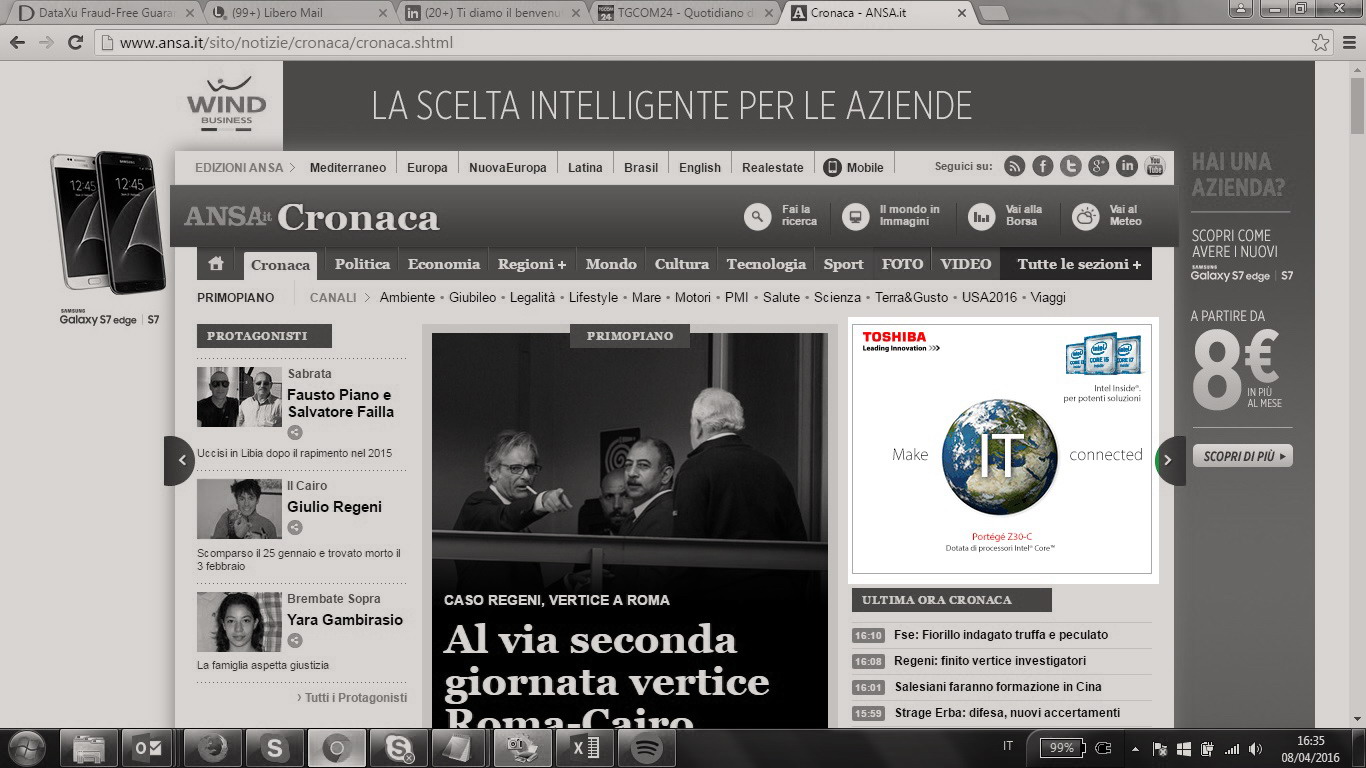Screen dimensions: 1366x768
Task: Expand 'Regioni +' section menu
Action: point(532,264)
